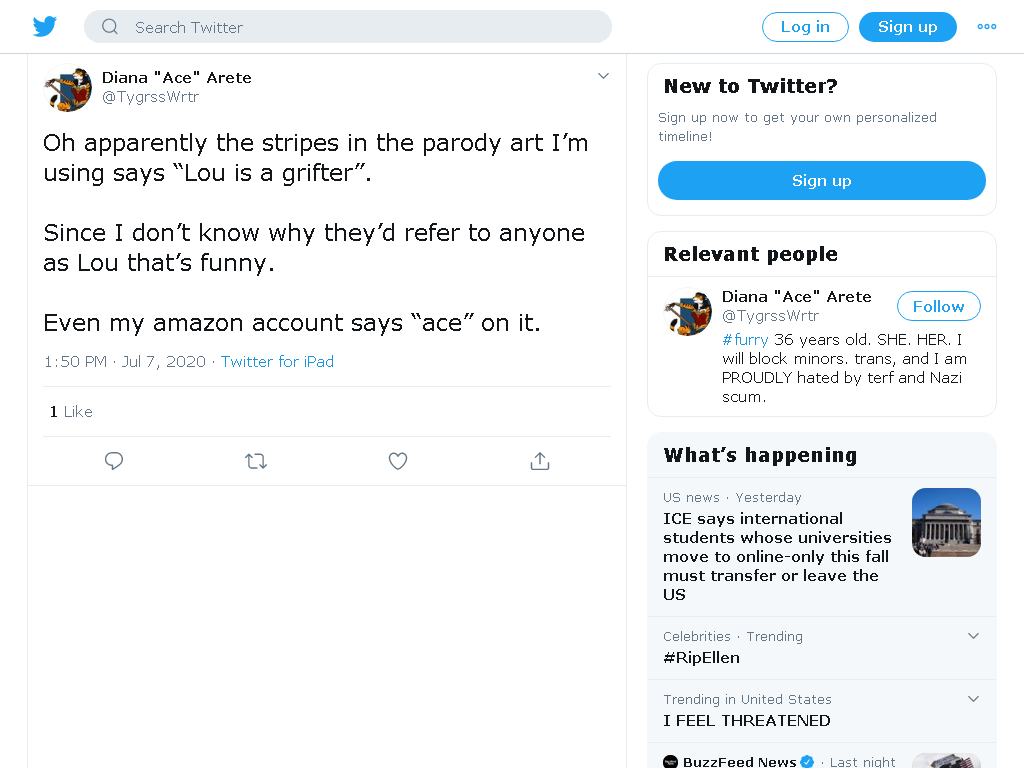Screen dimensions: 1024x768
Task: Retweet using the retweet arrows icon
Action: pyautogui.click(x=256, y=461)
